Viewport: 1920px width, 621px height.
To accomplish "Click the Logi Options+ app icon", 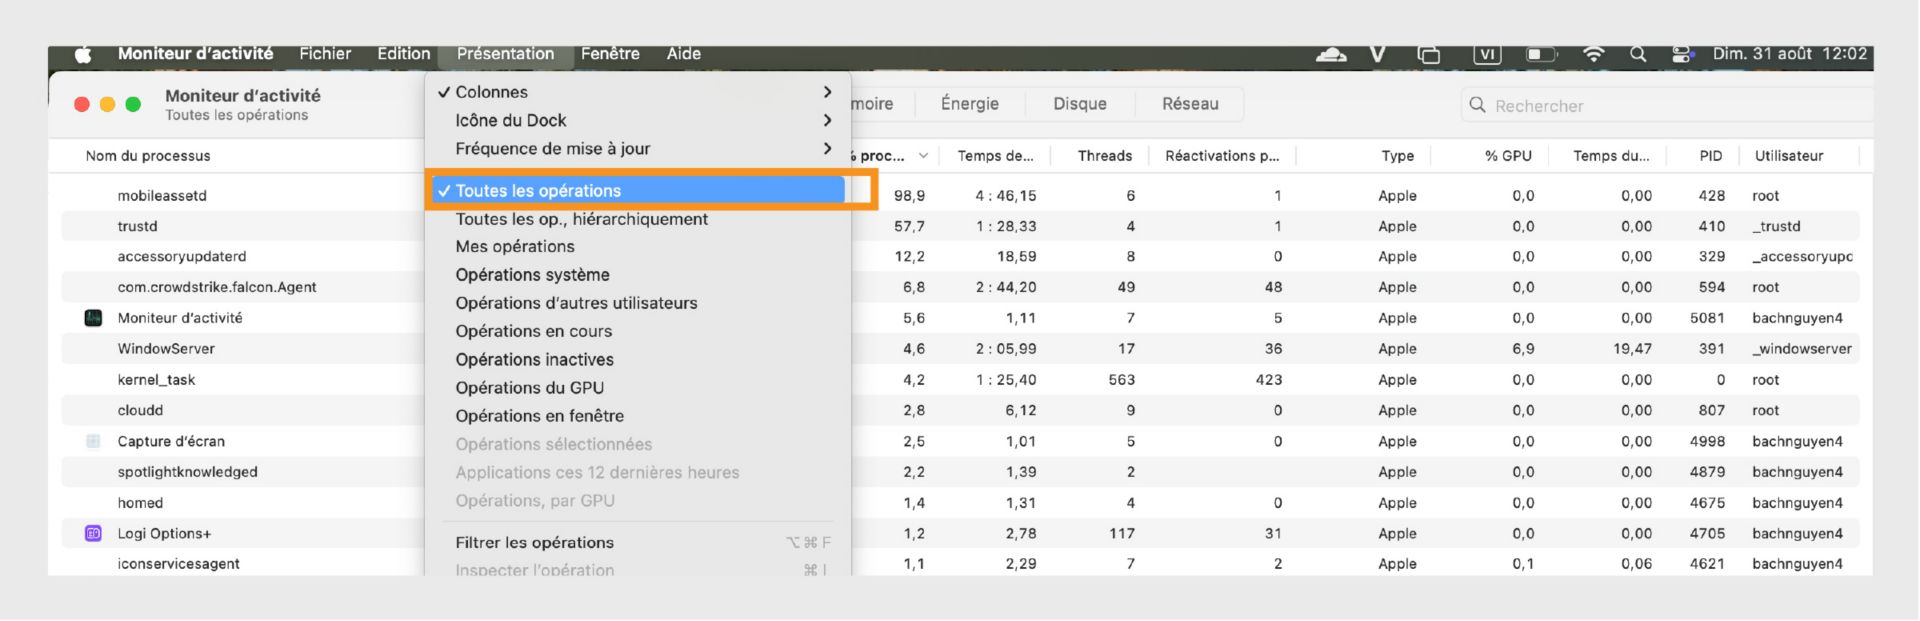I will (x=93, y=534).
